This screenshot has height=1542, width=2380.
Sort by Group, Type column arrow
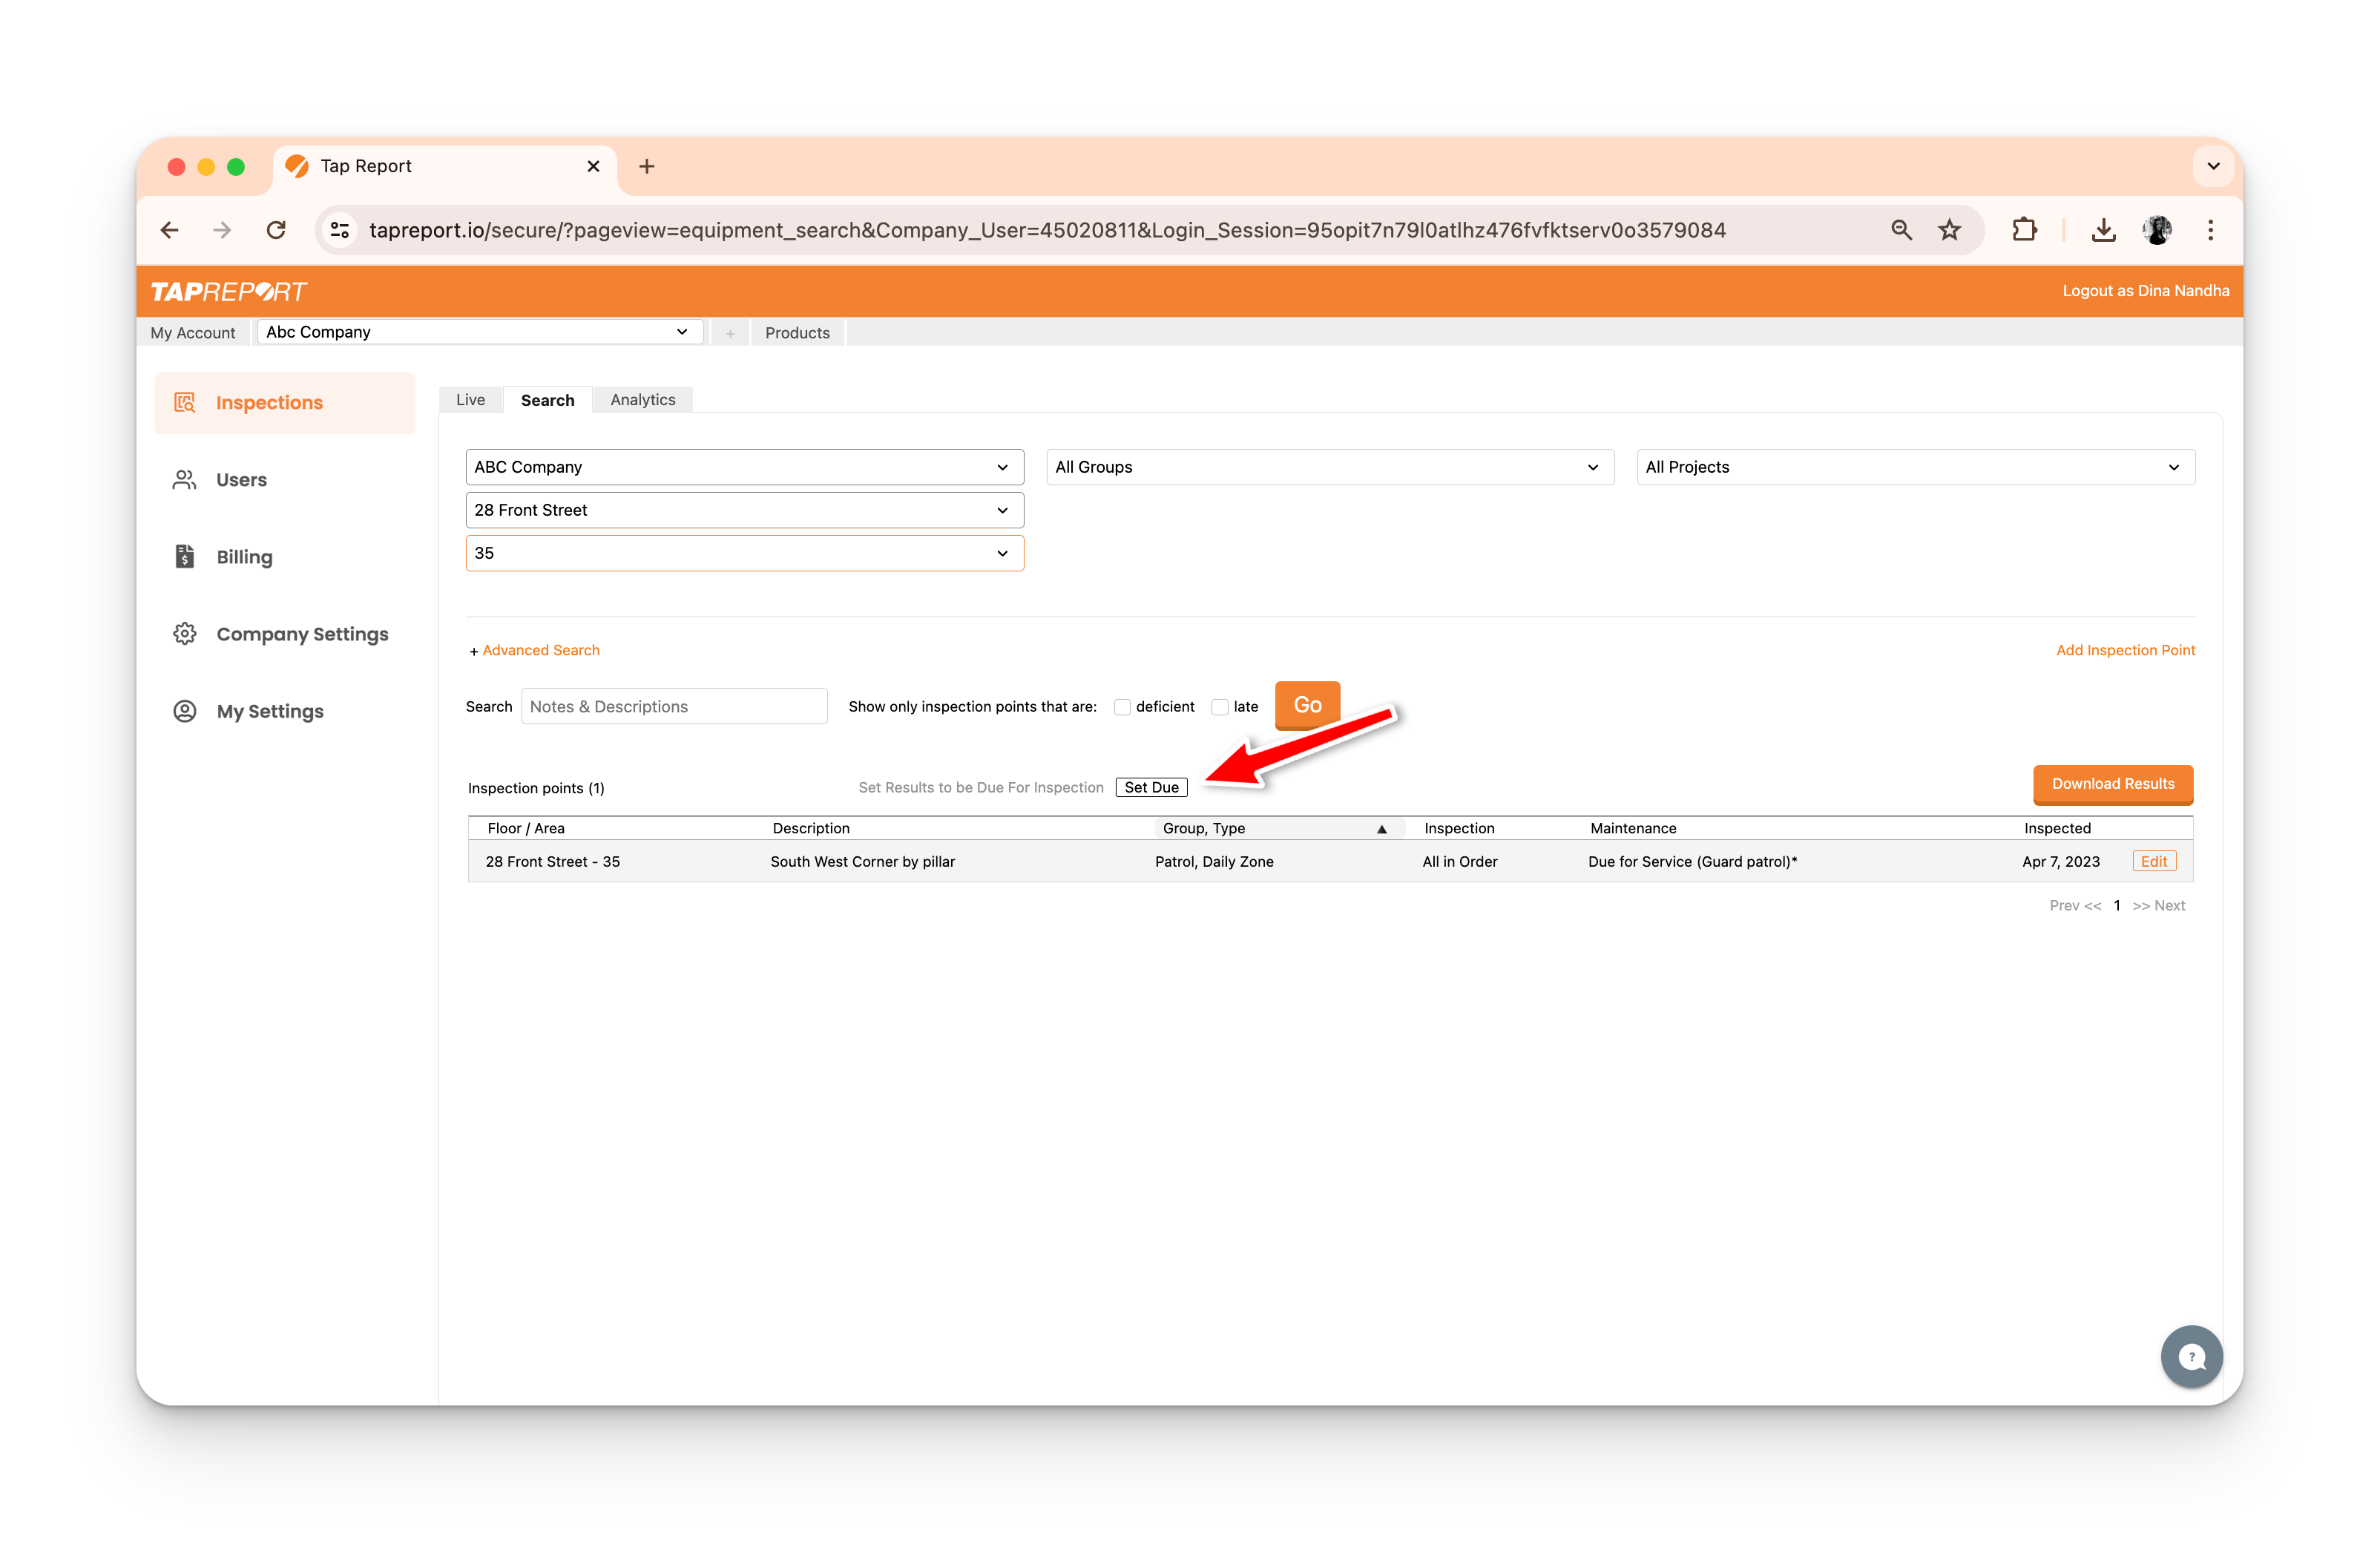pyautogui.click(x=1381, y=829)
